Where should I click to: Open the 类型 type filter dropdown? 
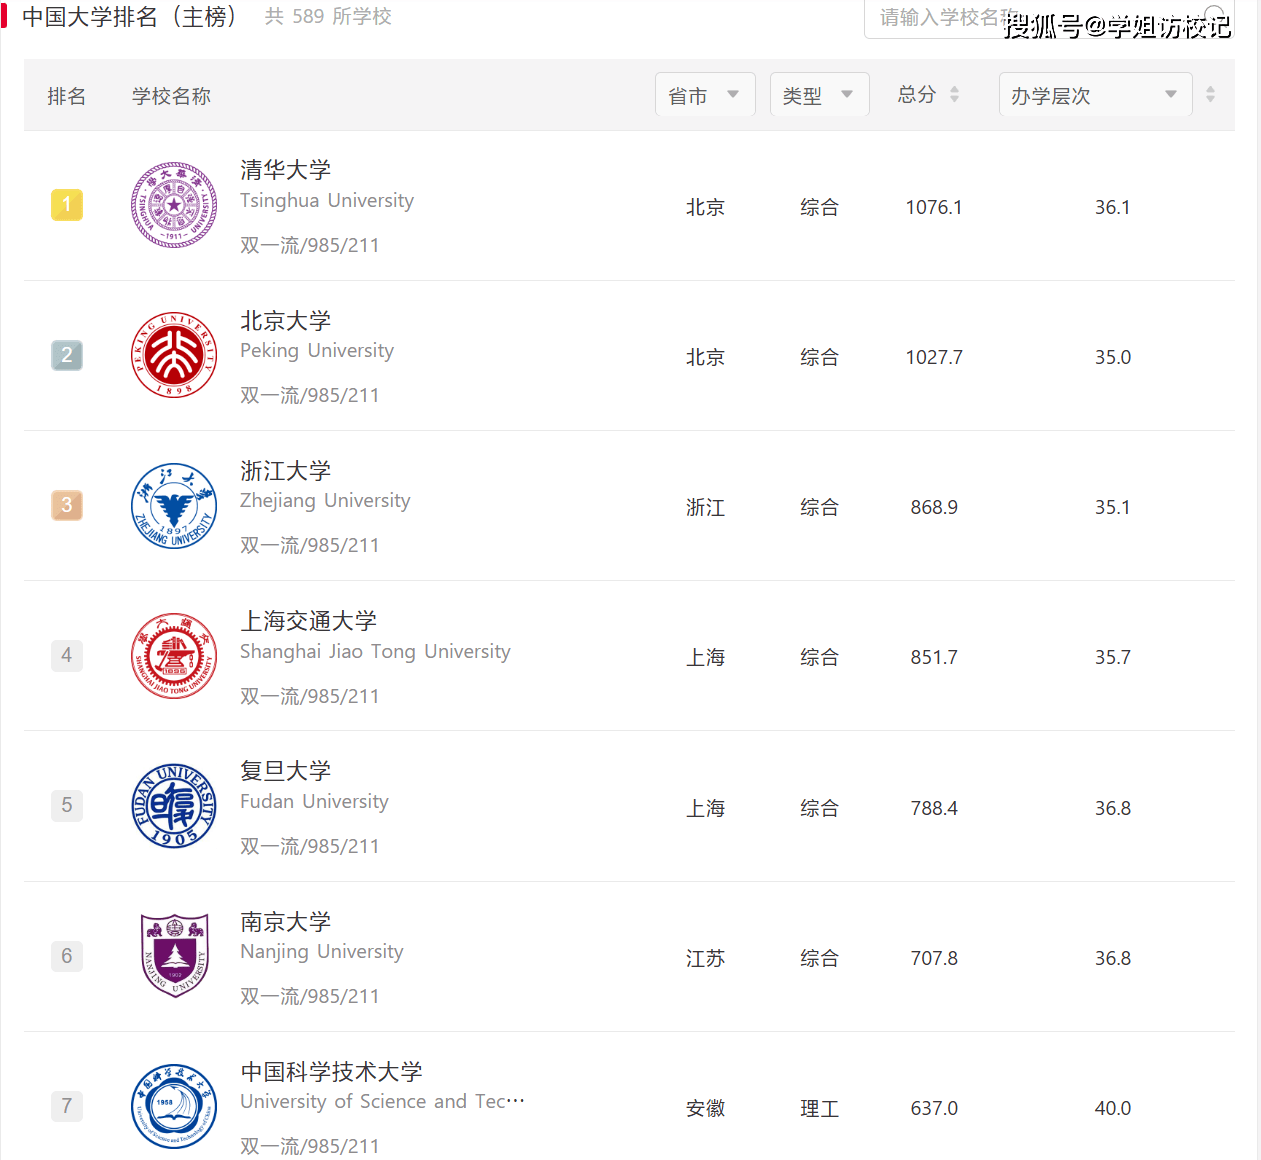(819, 95)
